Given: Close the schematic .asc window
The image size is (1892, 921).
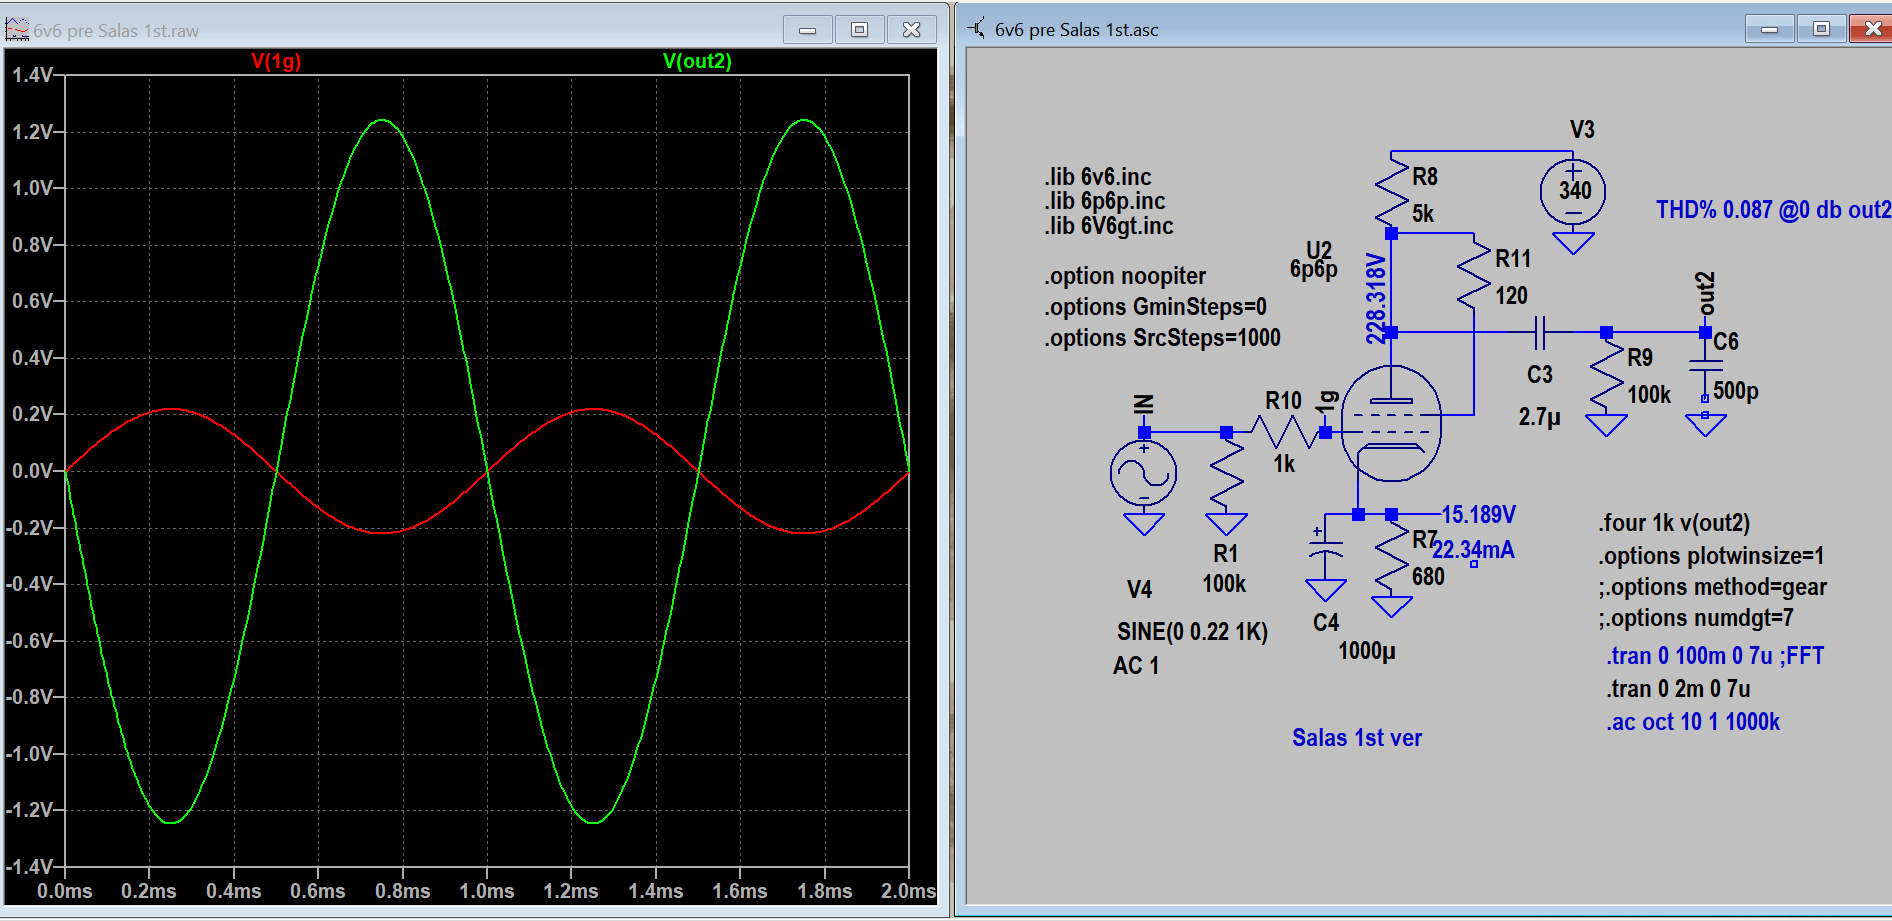Looking at the screenshot, I should [1871, 29].
